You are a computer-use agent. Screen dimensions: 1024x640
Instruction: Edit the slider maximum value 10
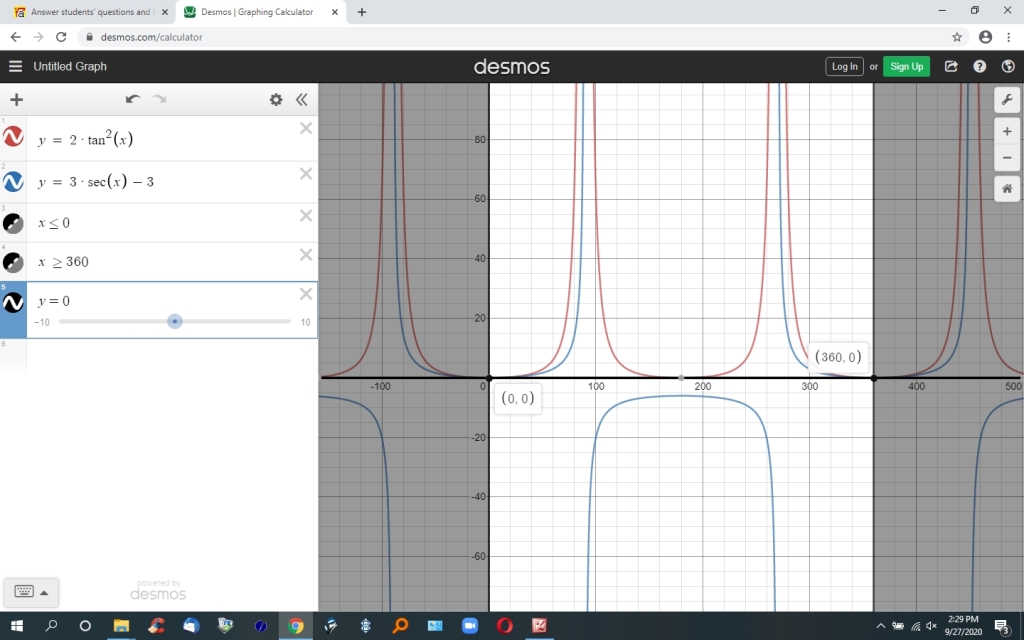[x=305, y=322]
